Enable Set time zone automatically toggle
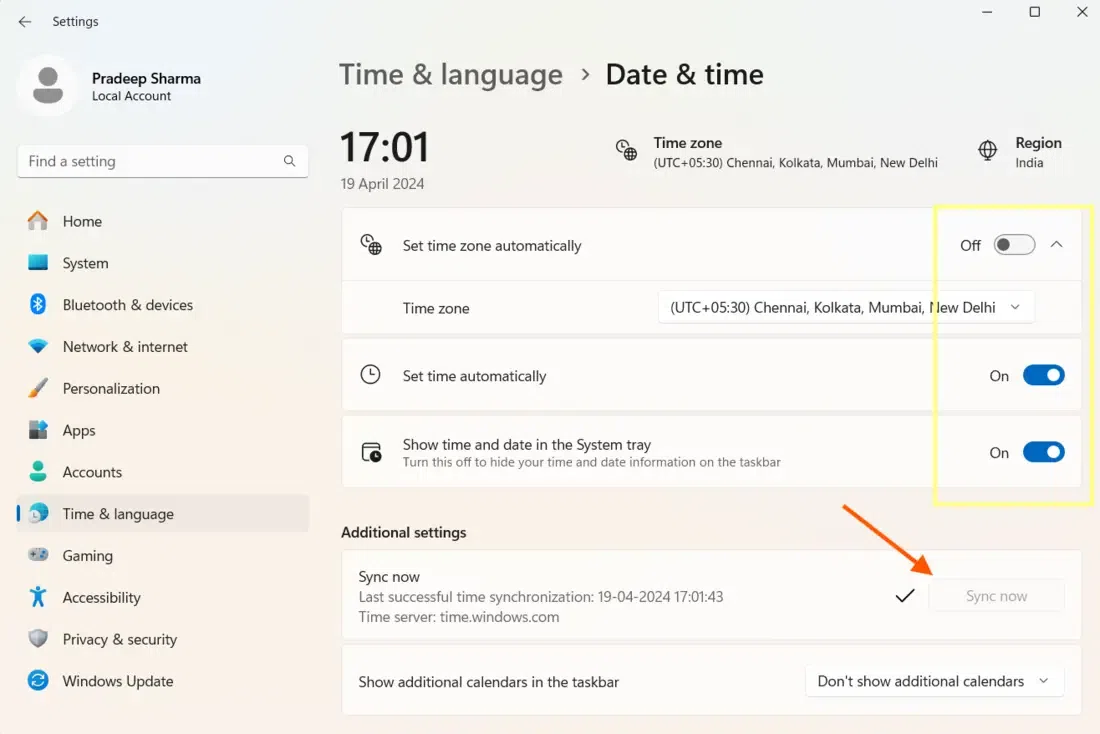 click(x=1014, y=245)
